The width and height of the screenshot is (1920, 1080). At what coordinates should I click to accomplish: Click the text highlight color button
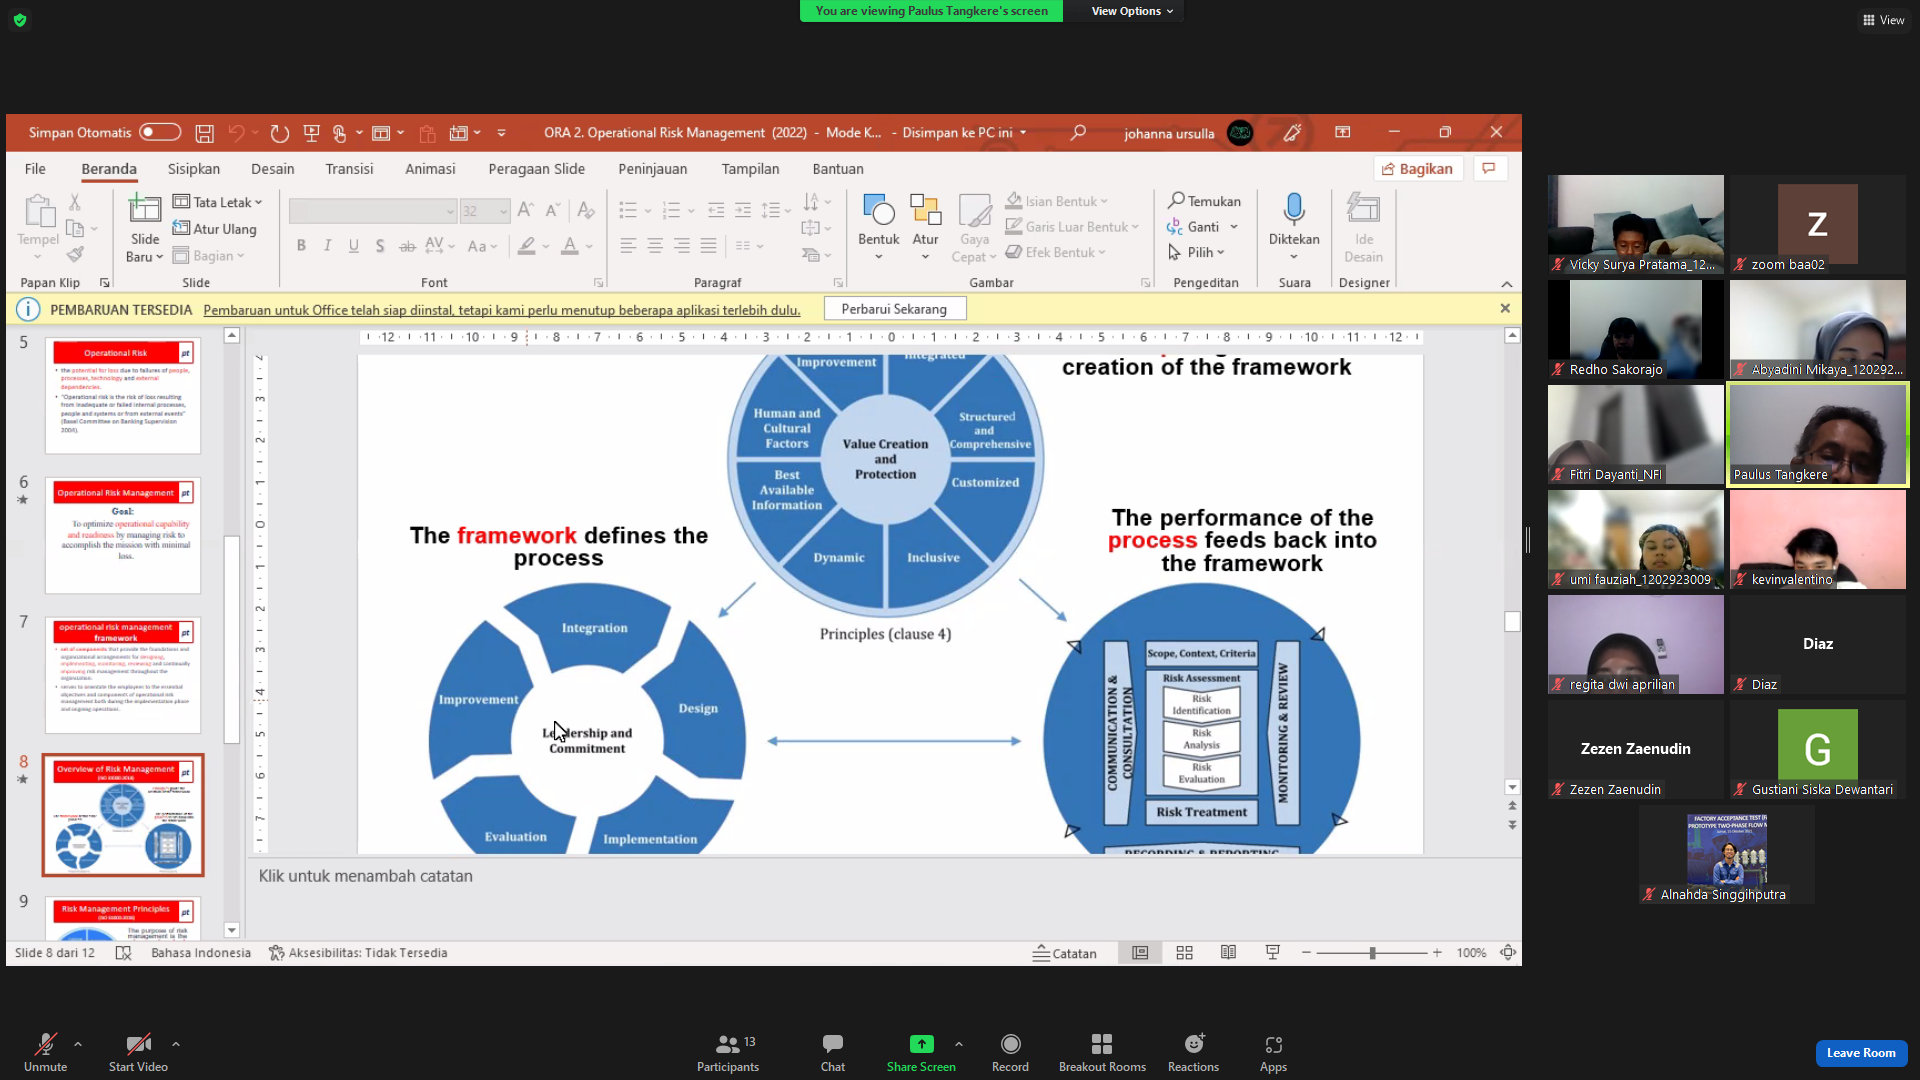[527, 246]
